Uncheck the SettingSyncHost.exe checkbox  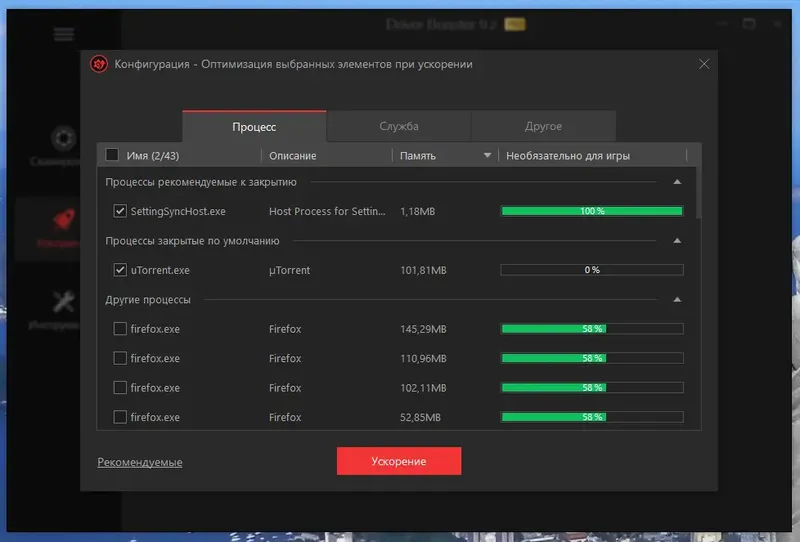pyautogui.click(x=120, y=211)
